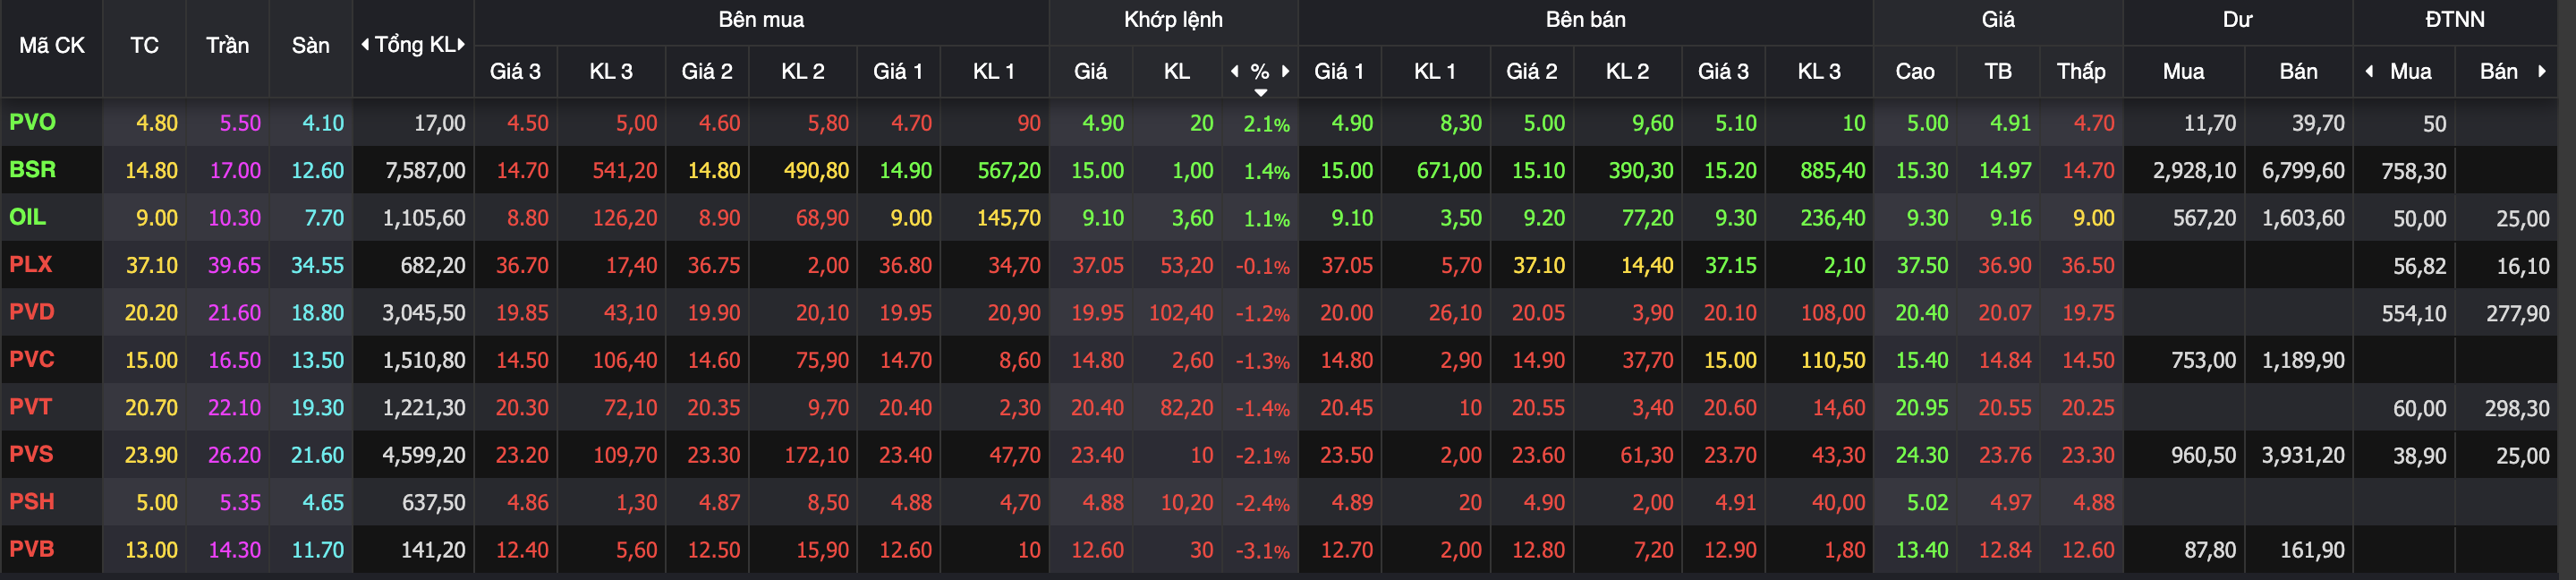This screenshot has height=580, width=2576.
Task: Click PVT percent change -1.4% cell
Action: coord(1262,408)
